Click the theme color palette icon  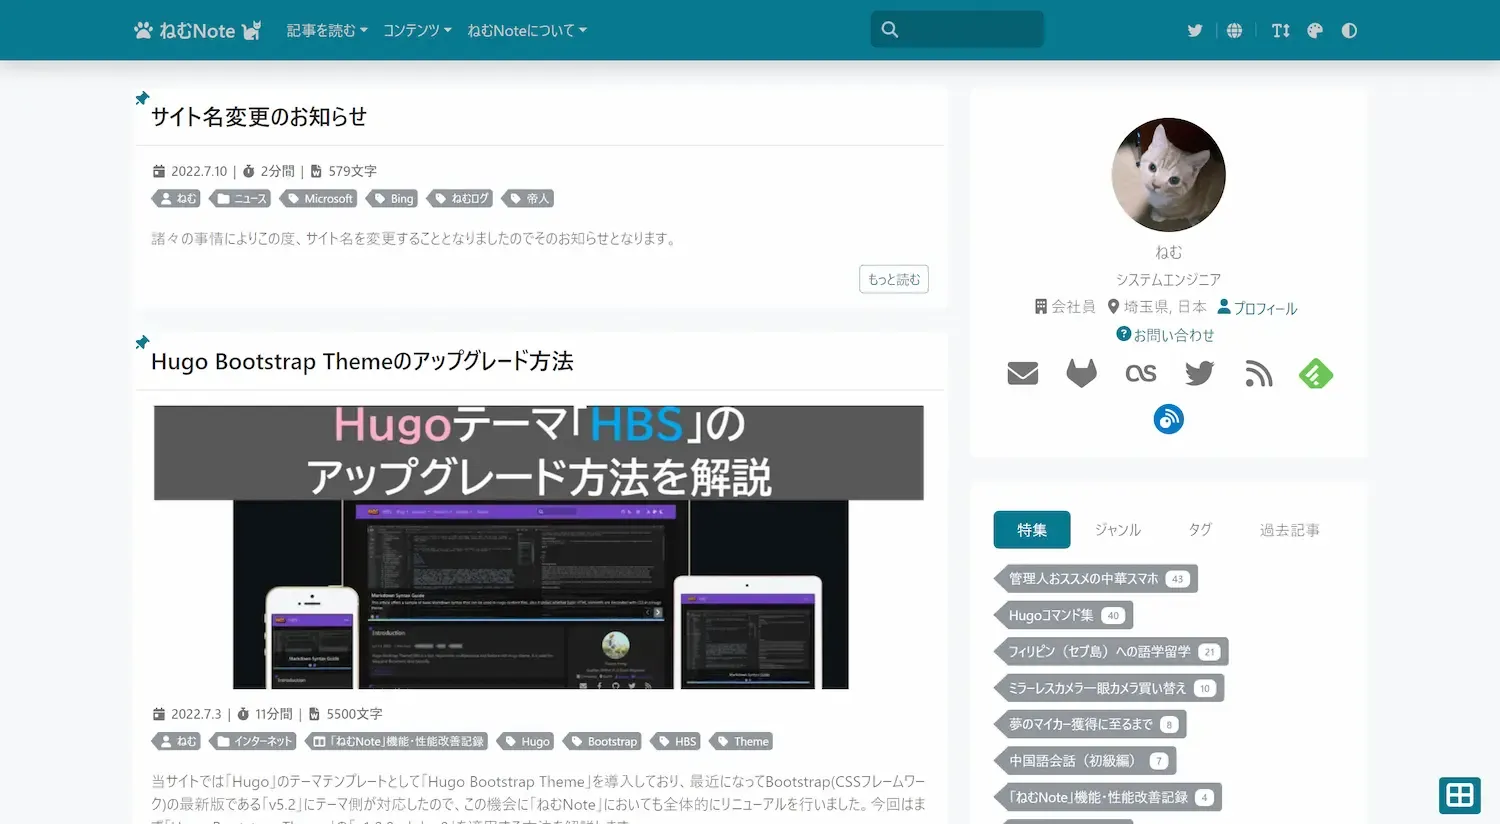tap(1314, 30)
